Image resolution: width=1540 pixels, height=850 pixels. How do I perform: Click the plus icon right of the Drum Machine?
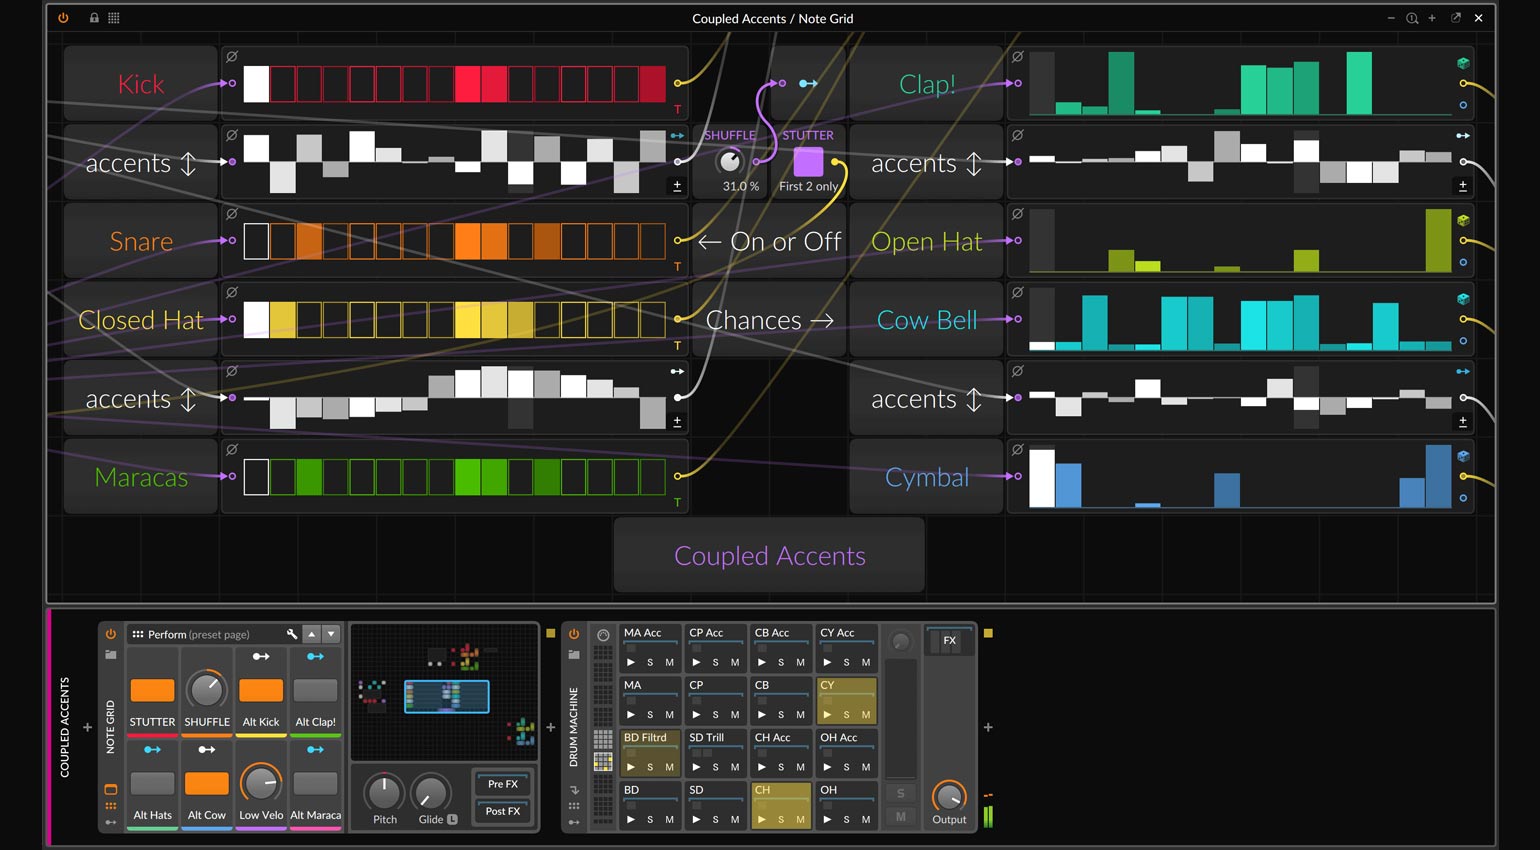pos(988,727)
